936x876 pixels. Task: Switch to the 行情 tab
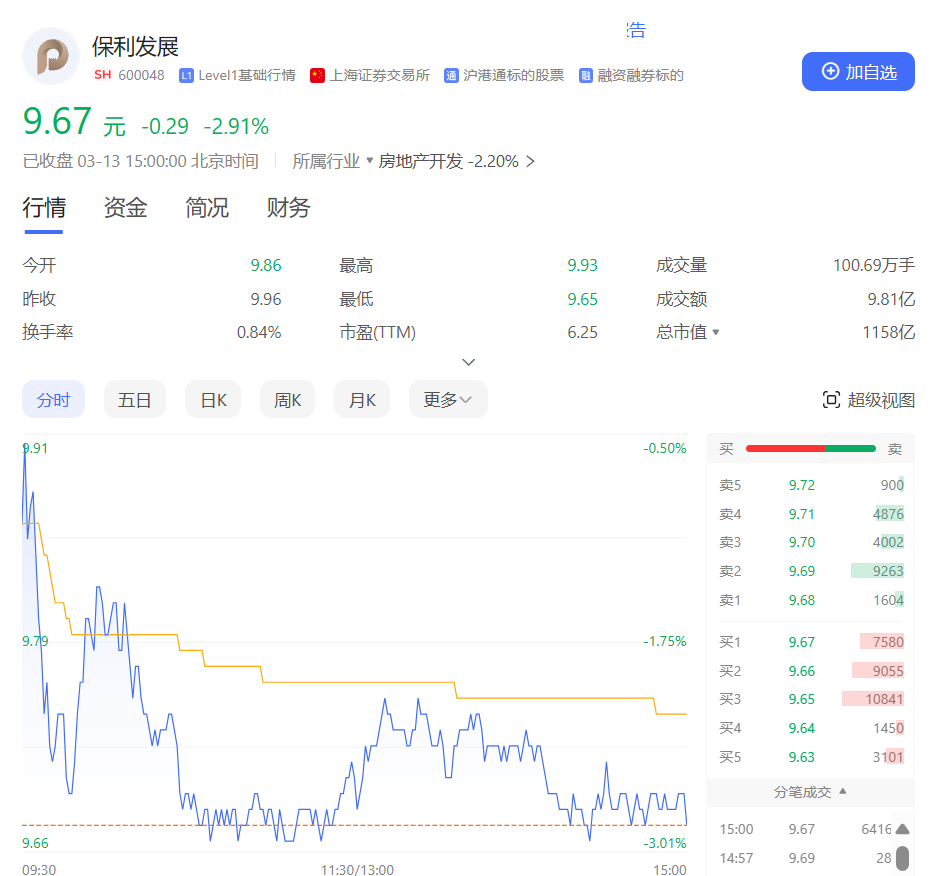tap(44, 208)
